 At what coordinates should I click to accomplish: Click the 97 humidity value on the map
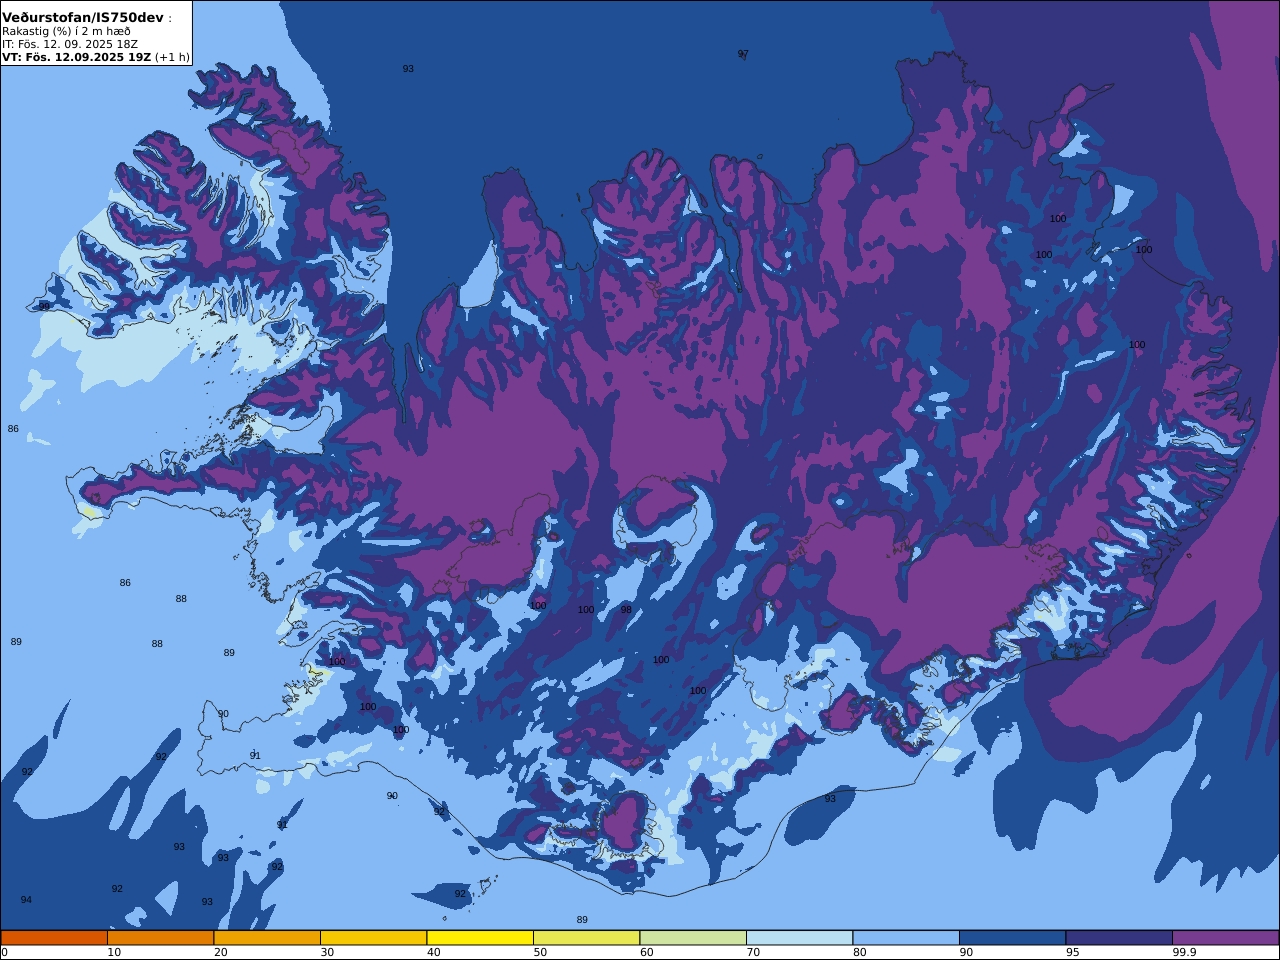pyautogui.click(x=743, y=54)
